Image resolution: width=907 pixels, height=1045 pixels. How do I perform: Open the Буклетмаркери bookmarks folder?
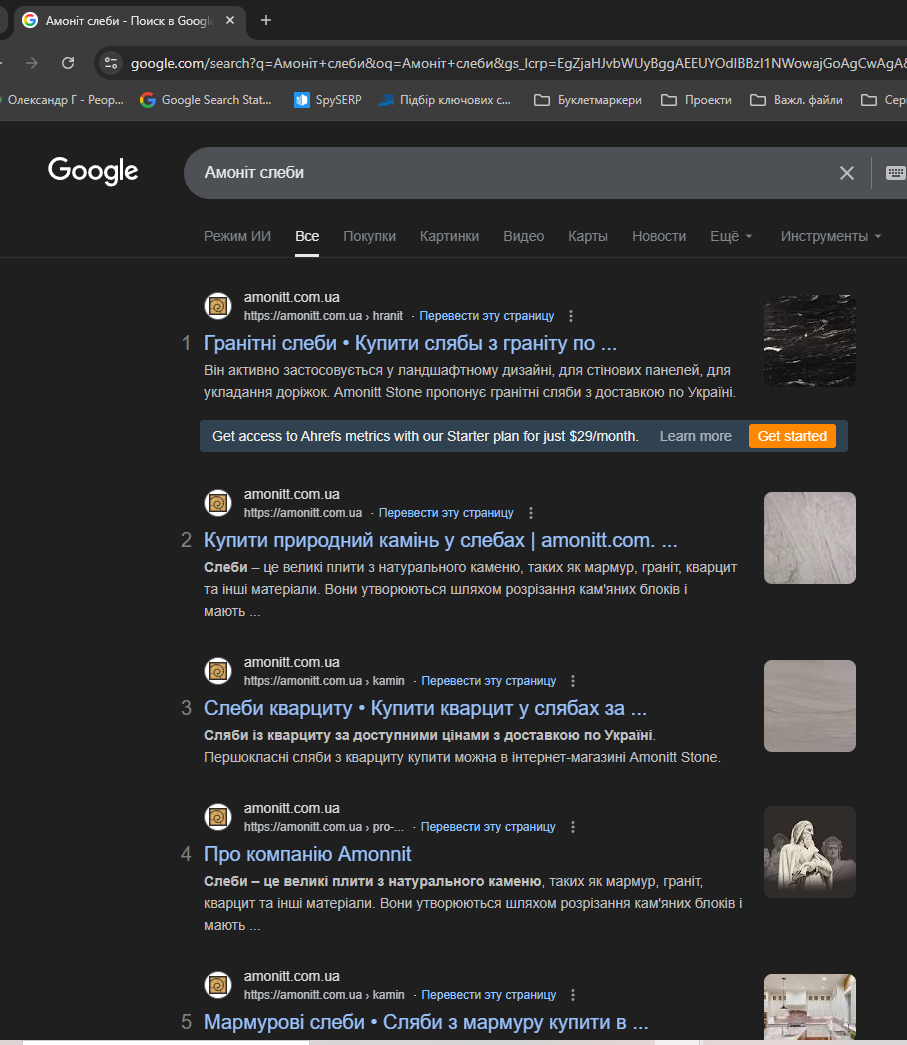588,100
